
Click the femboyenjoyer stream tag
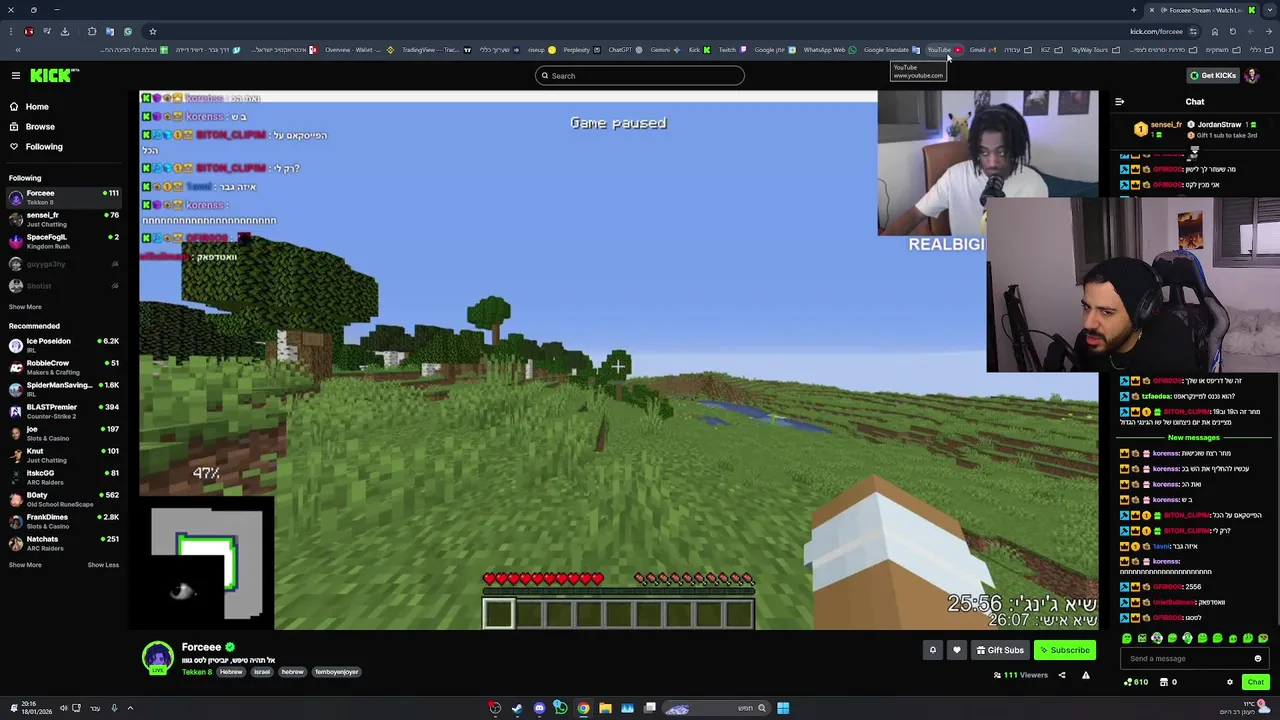pyautogui.click(x=336, y=672)
